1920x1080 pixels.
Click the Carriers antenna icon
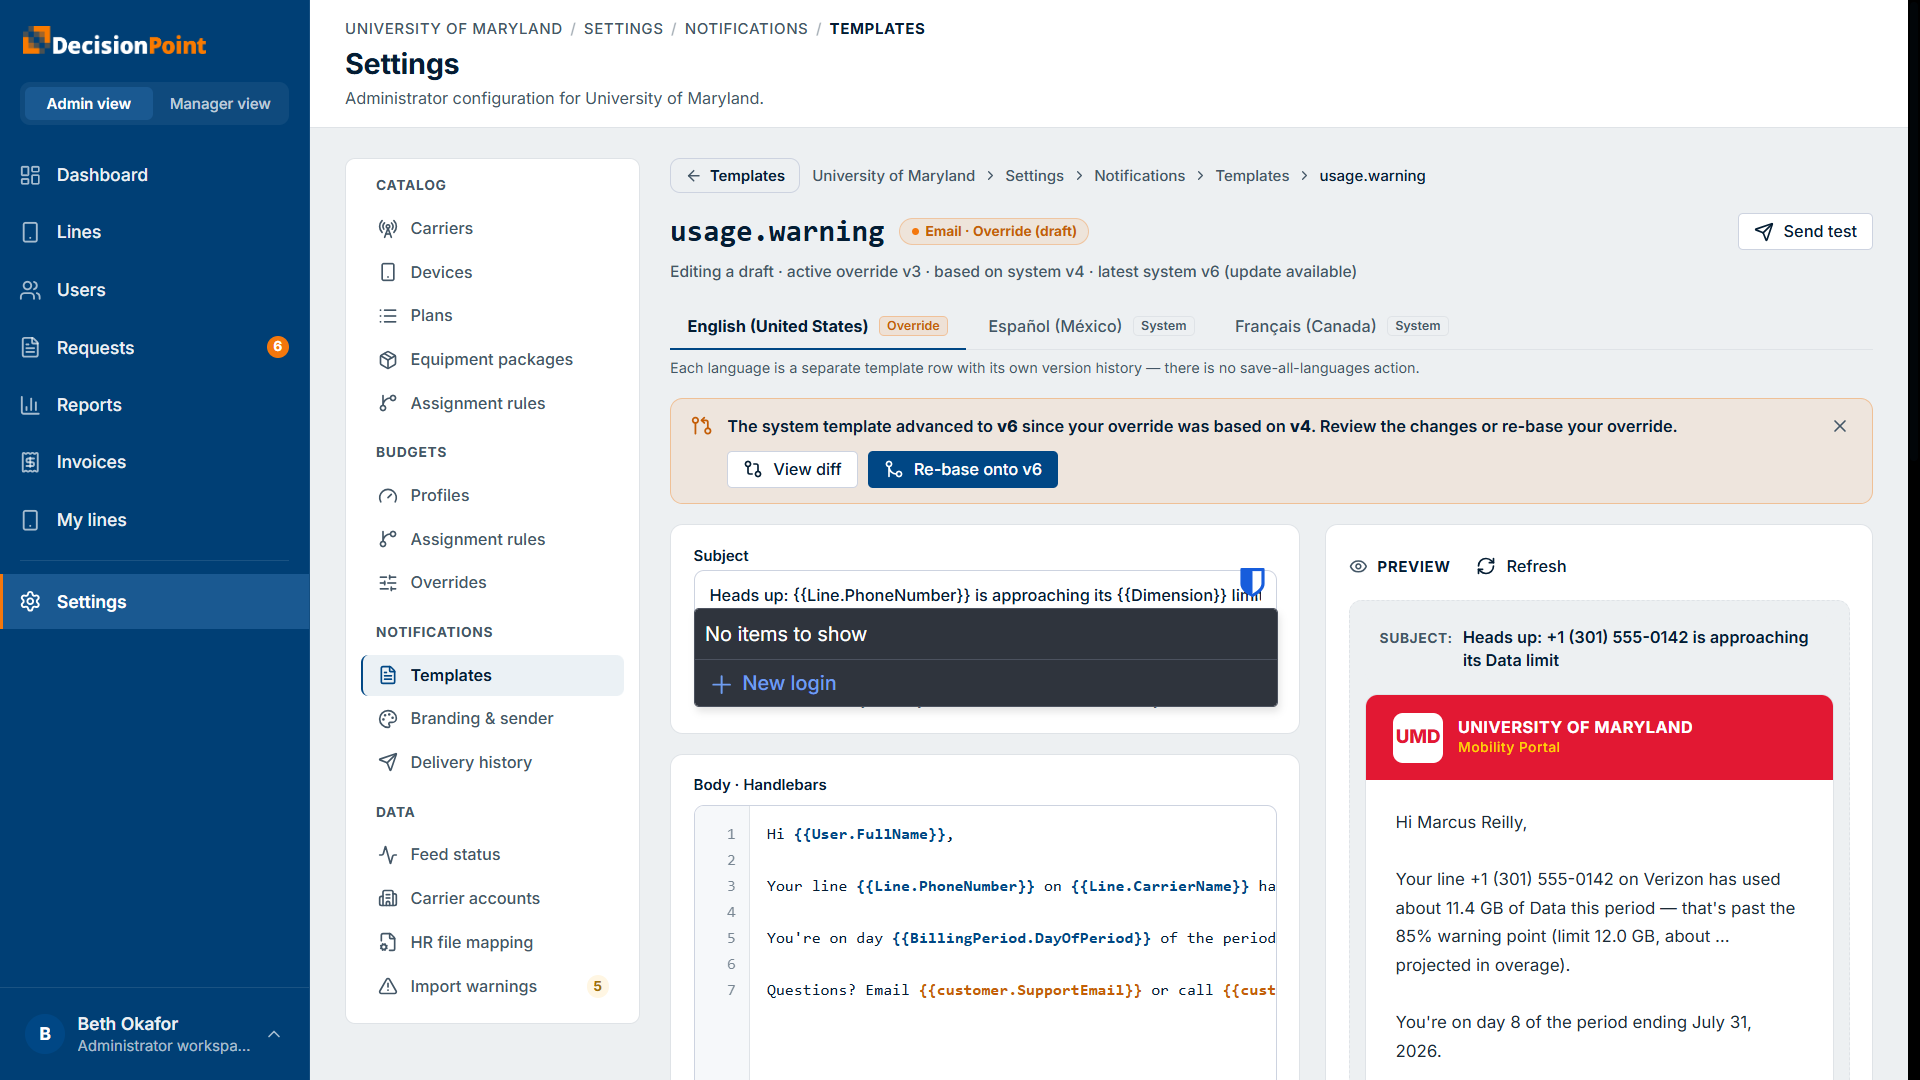388,229
